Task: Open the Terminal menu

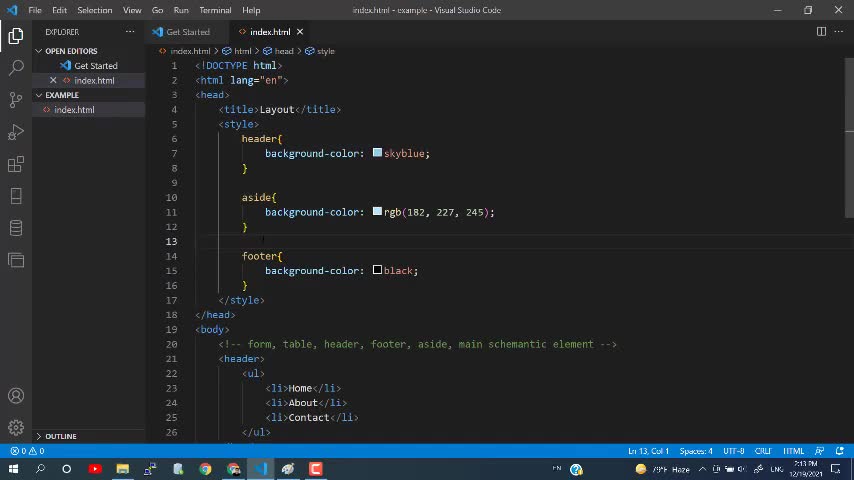Action: pos(215,10)
